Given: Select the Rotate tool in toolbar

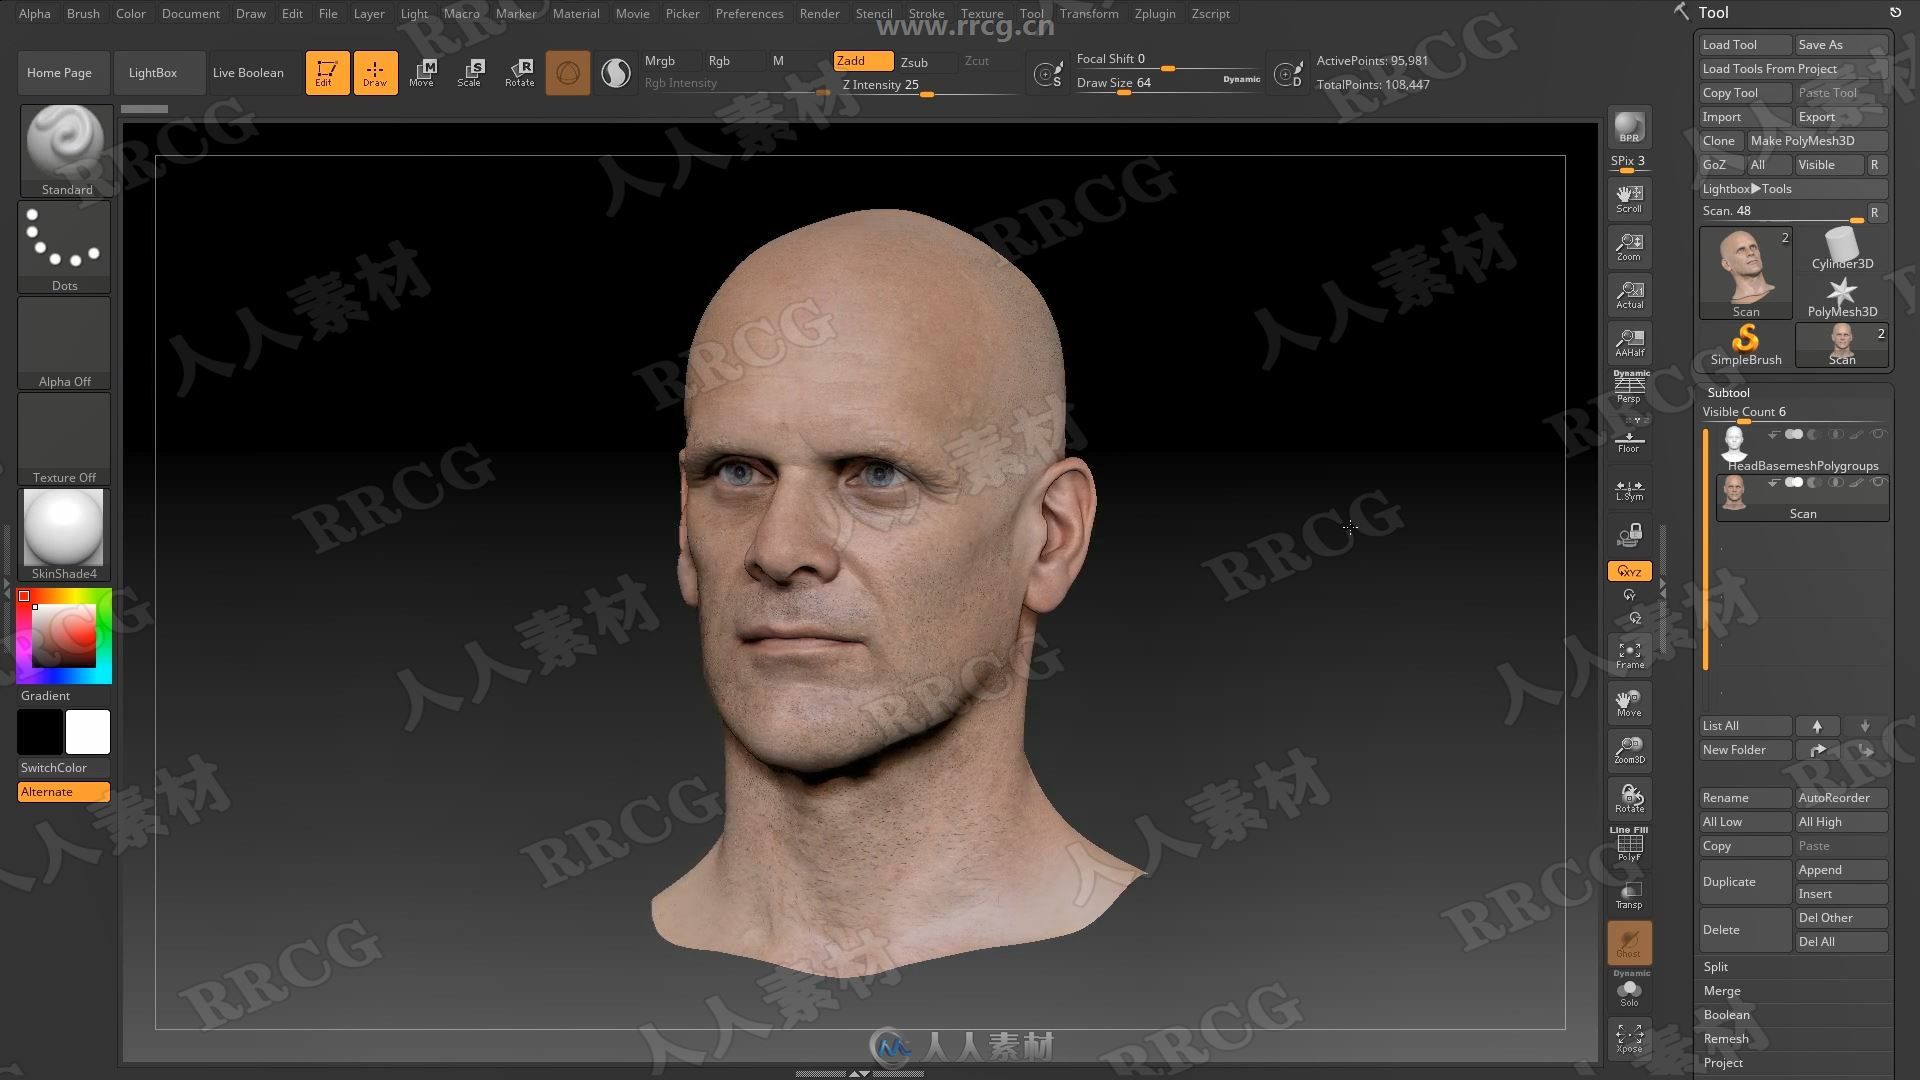Looking at the screenshot, I should [521, 73].
